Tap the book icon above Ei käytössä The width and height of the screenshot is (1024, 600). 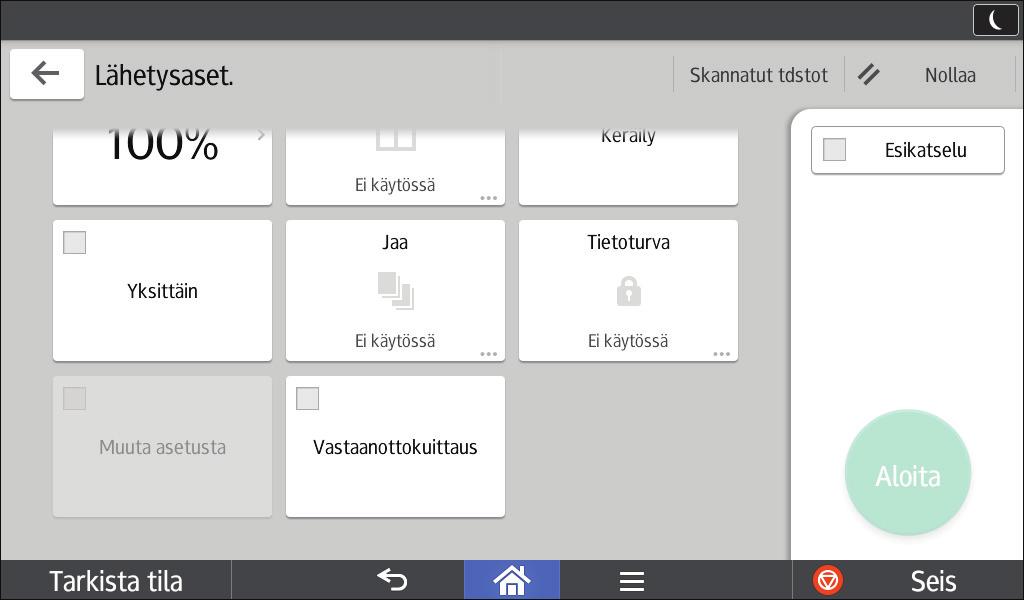point(395,139)
